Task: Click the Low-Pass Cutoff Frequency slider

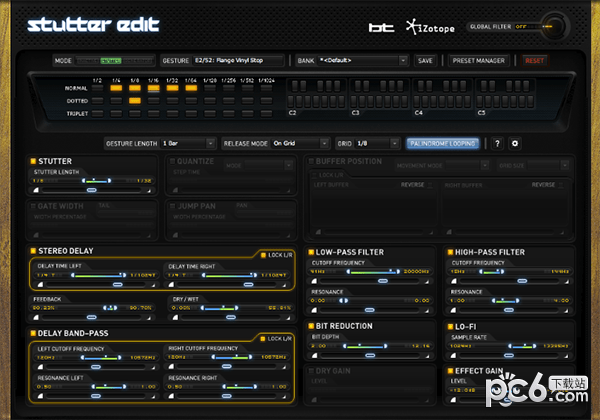Action: (x=373, y=271)
